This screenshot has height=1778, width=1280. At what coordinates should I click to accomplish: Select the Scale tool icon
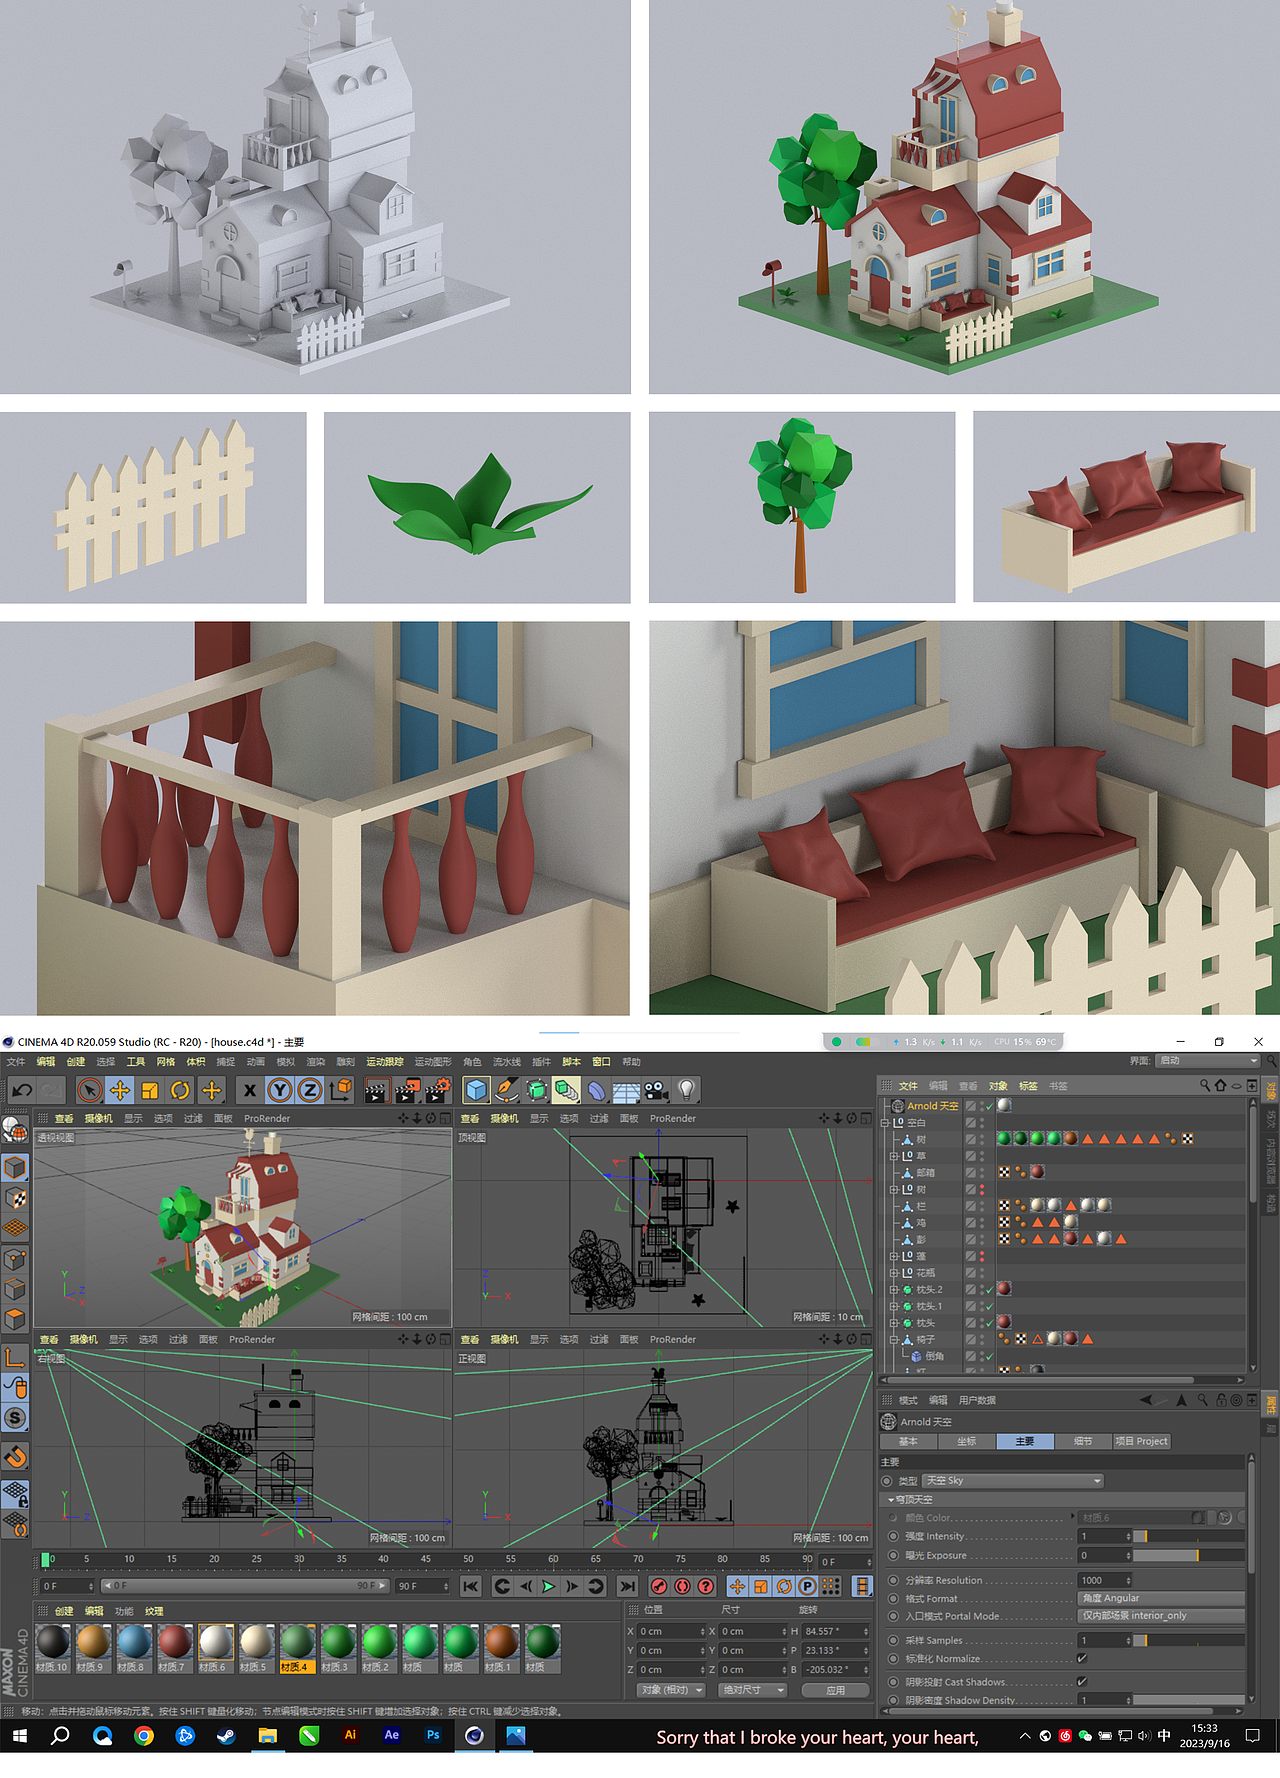150,1090
